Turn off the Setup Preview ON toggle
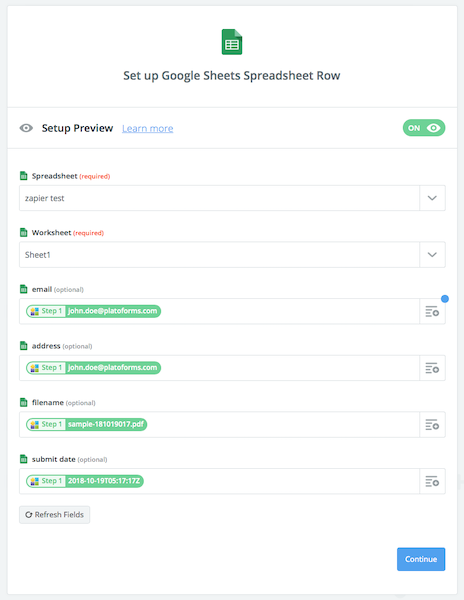Image resolution: width=464 pixels, height=600 pixels. click(x=424, y=128)
